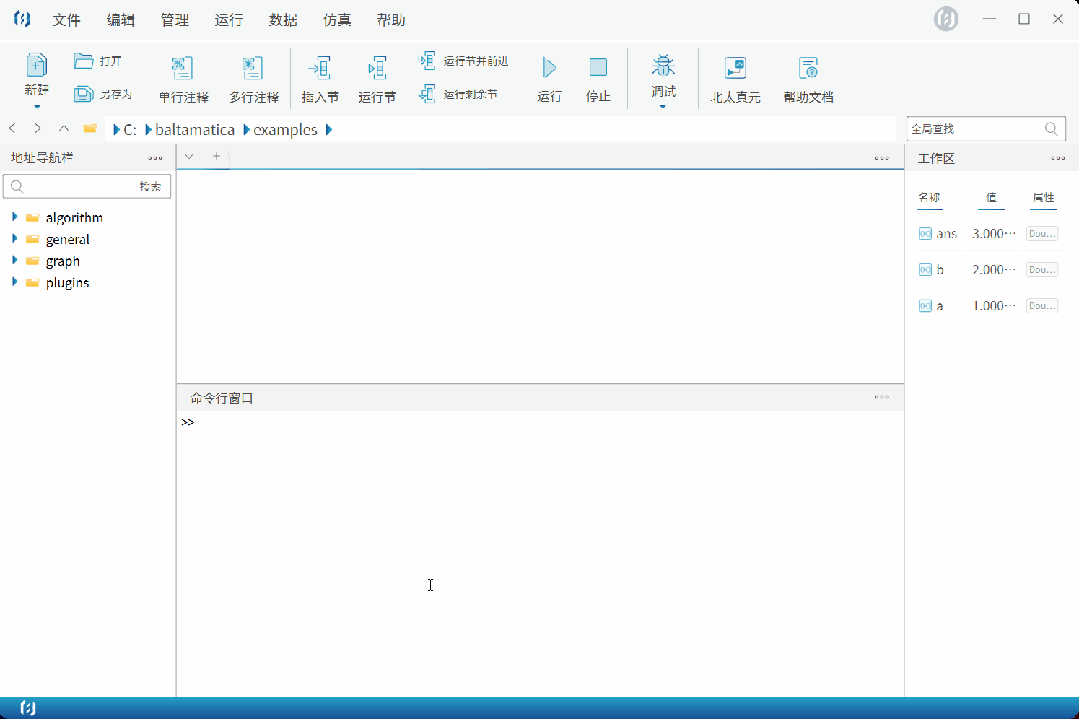Open the 数据 menu
The width and height of the screenshot is (1079, 719).
point(283,20)
